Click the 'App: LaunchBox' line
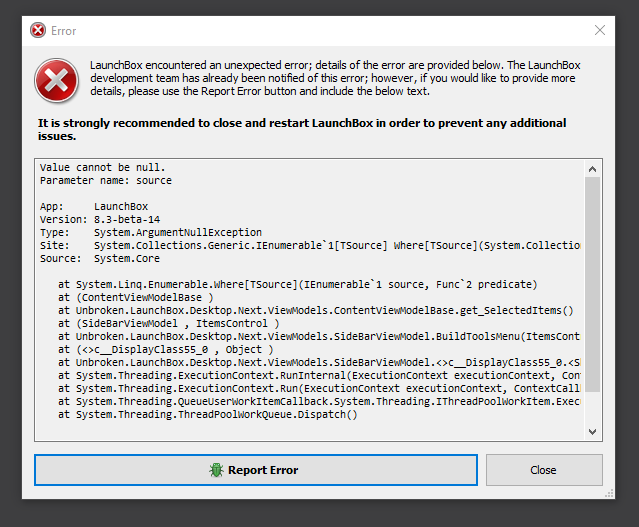The width and height of the screenshot is (639, 527). click(x=94, y=206)
